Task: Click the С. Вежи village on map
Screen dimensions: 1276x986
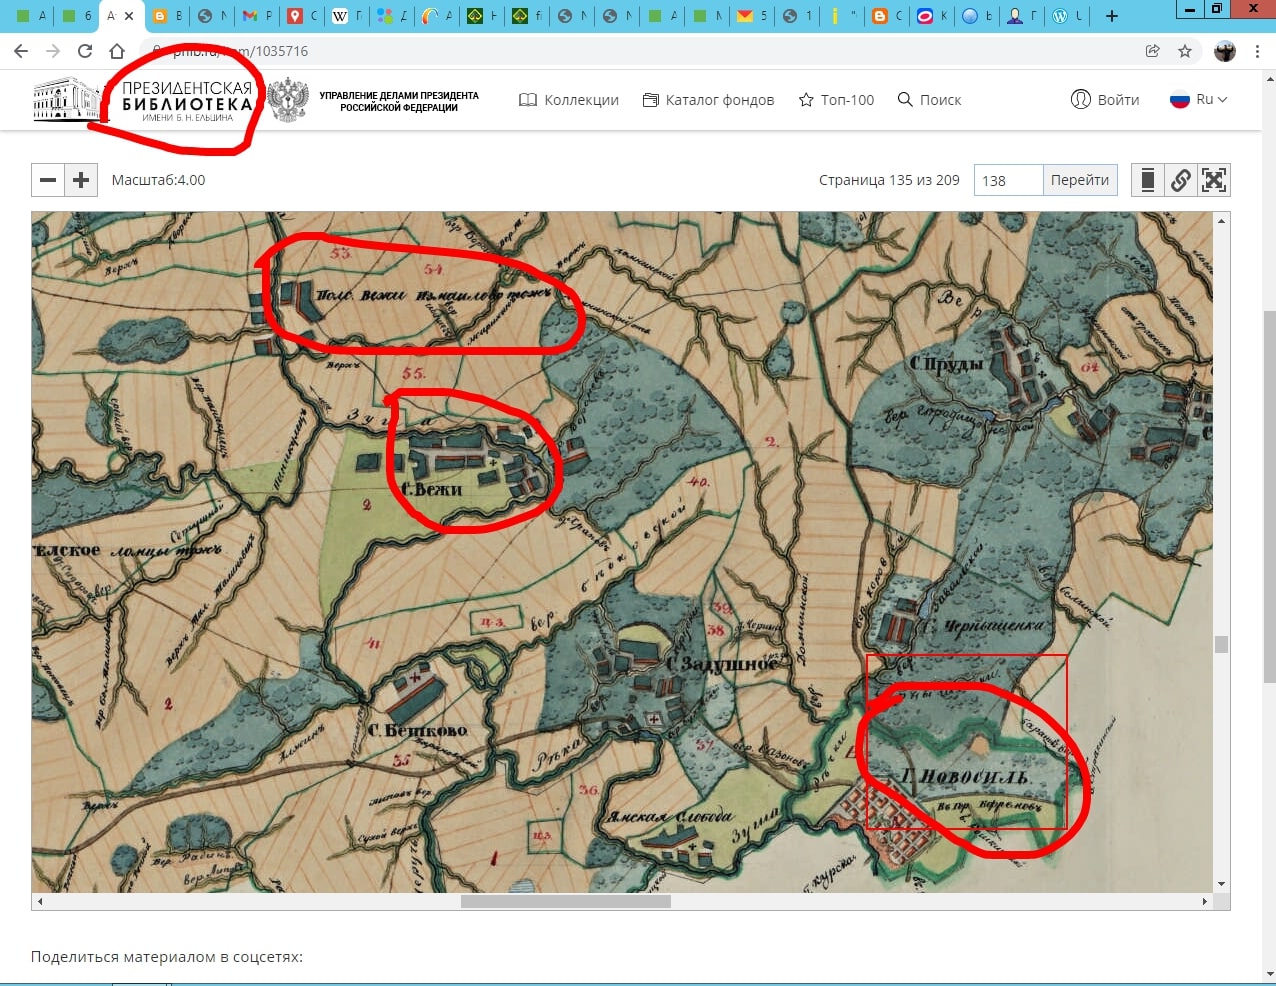Action: point(432,489)
